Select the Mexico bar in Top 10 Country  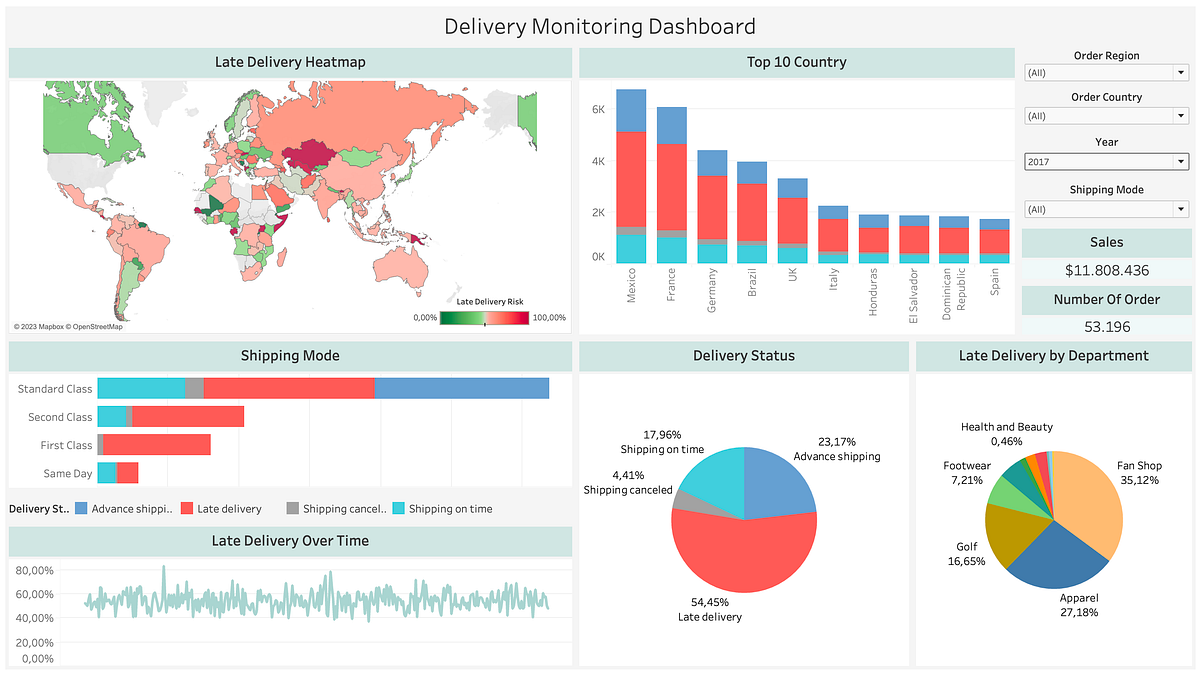click(632, 180)
